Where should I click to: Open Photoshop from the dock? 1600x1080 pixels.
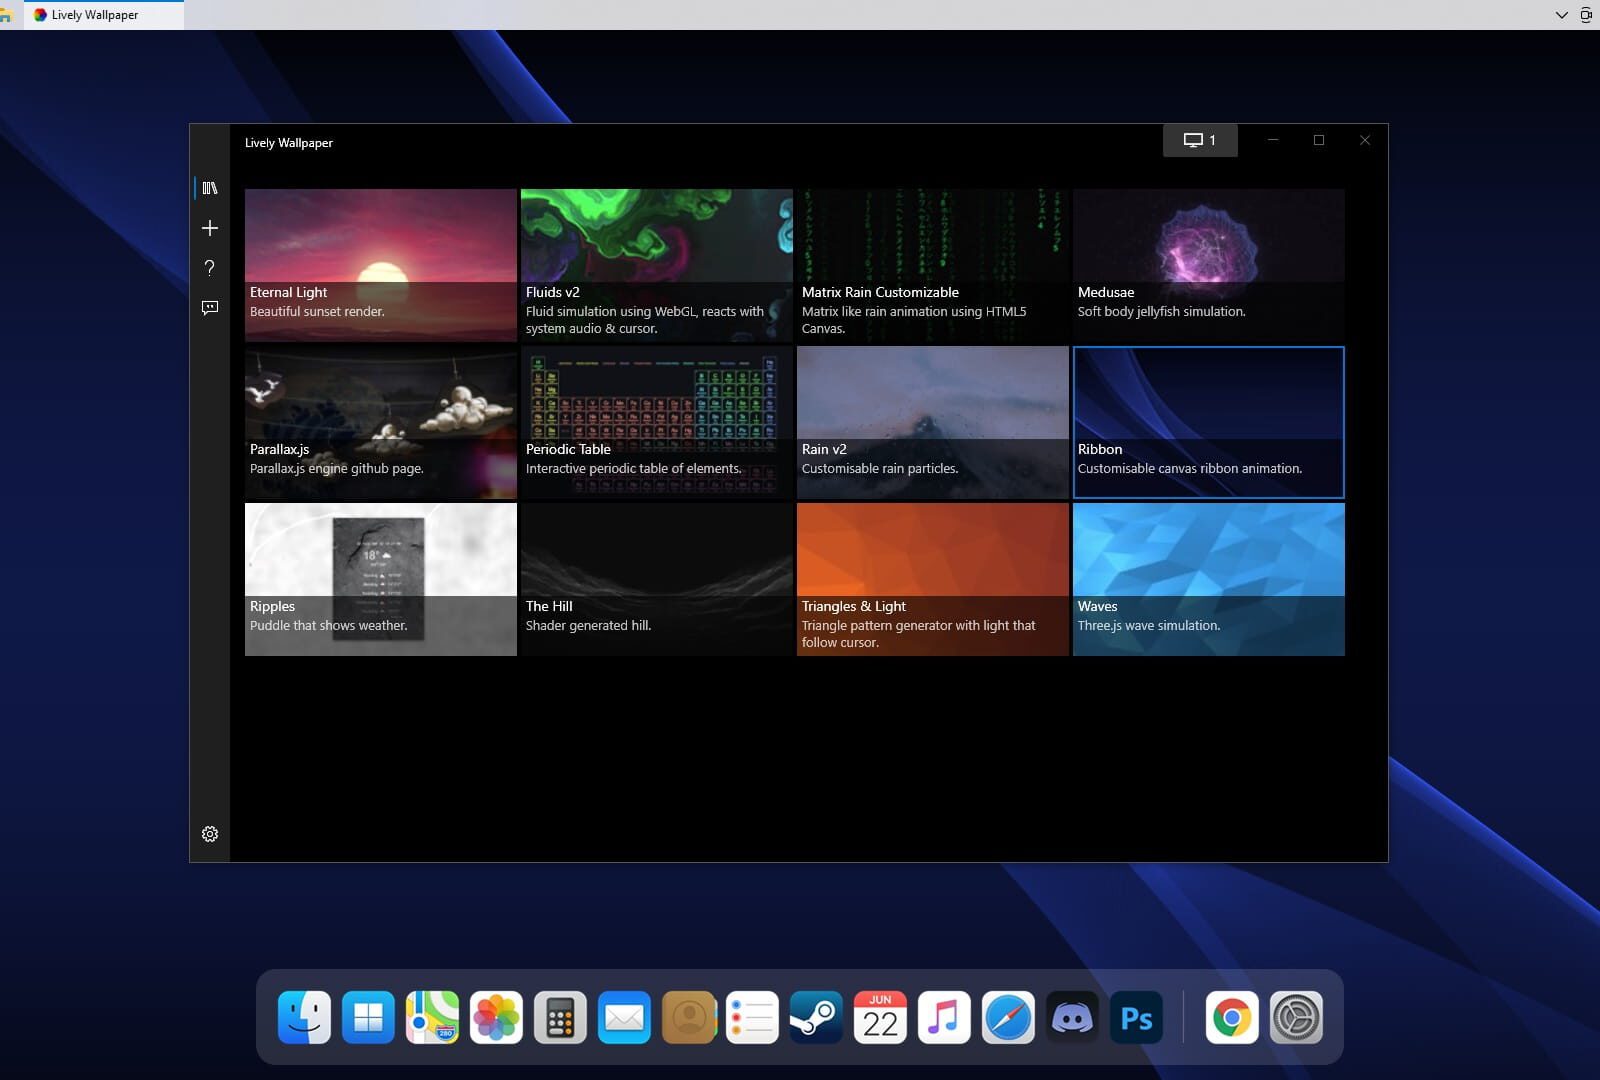pos(1136,1018)
